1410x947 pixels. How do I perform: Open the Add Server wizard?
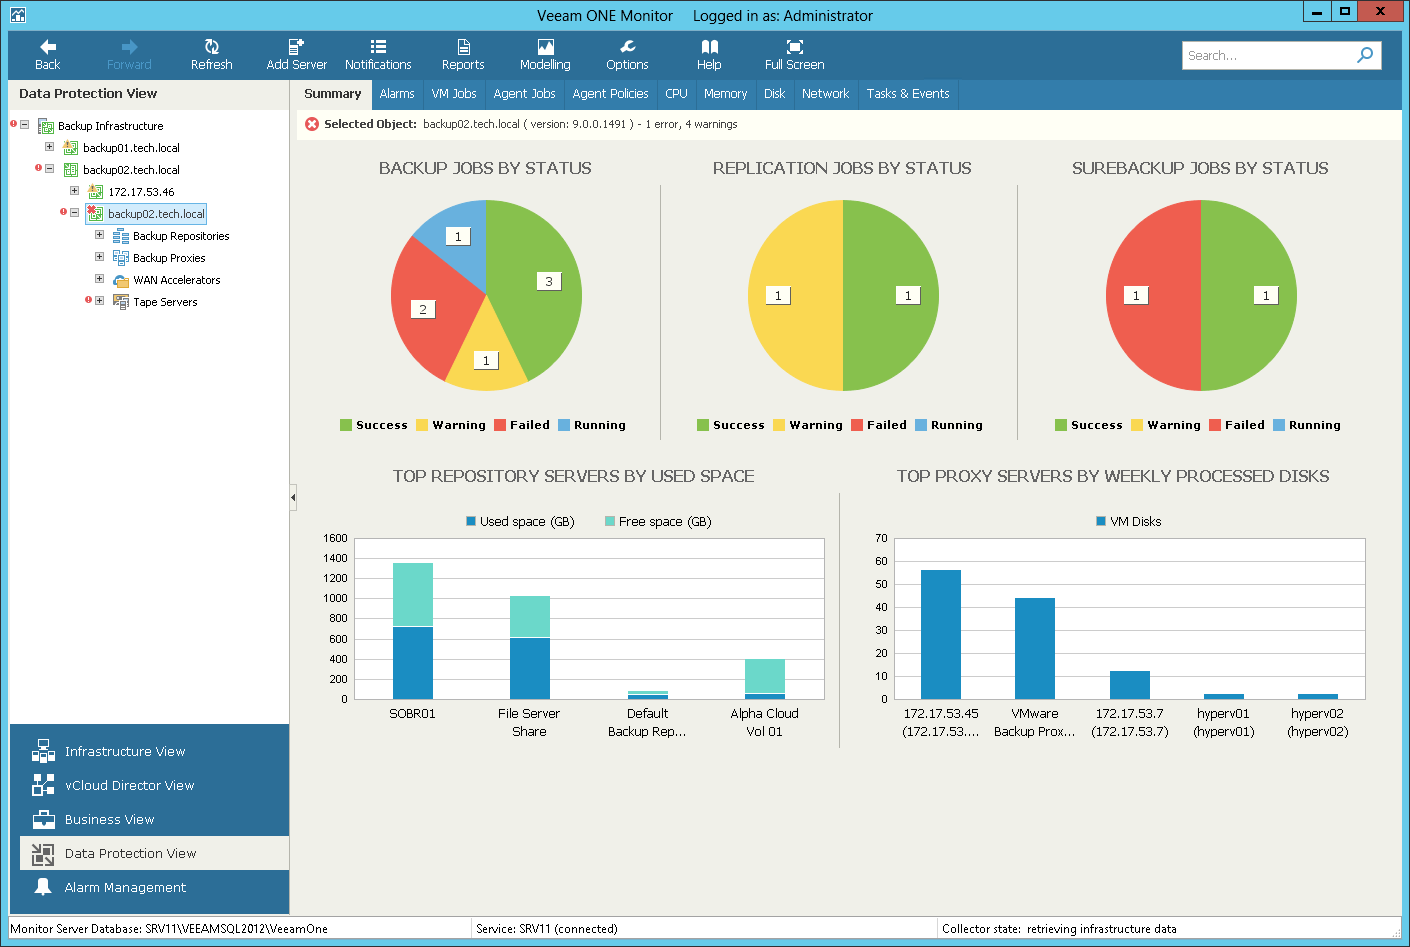pos(296,55)
